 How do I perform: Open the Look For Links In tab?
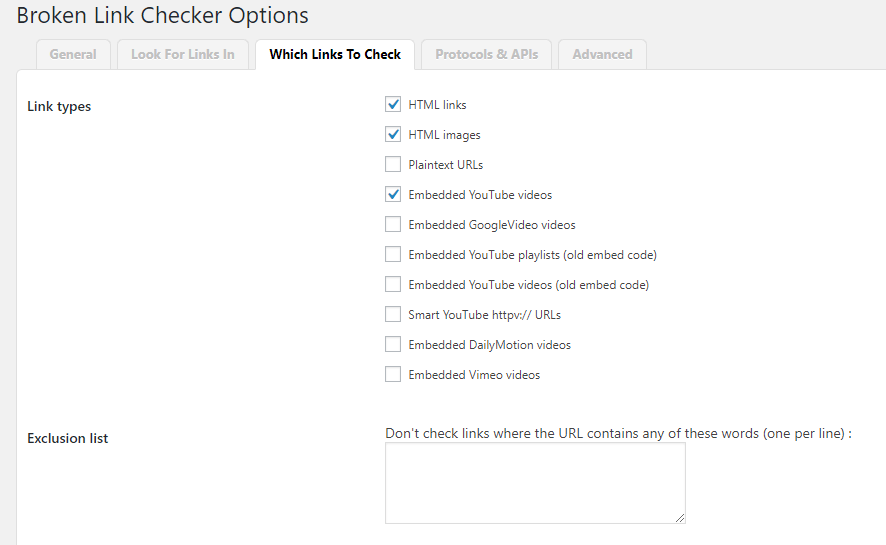(x=183, y=54)
